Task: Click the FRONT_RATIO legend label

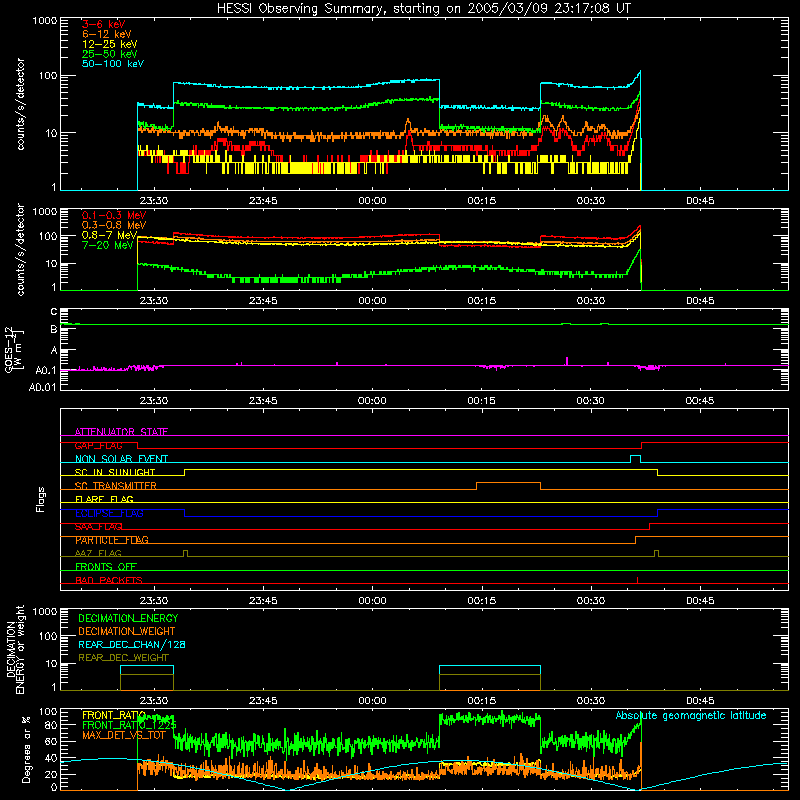Action: (x=114, y=715)
